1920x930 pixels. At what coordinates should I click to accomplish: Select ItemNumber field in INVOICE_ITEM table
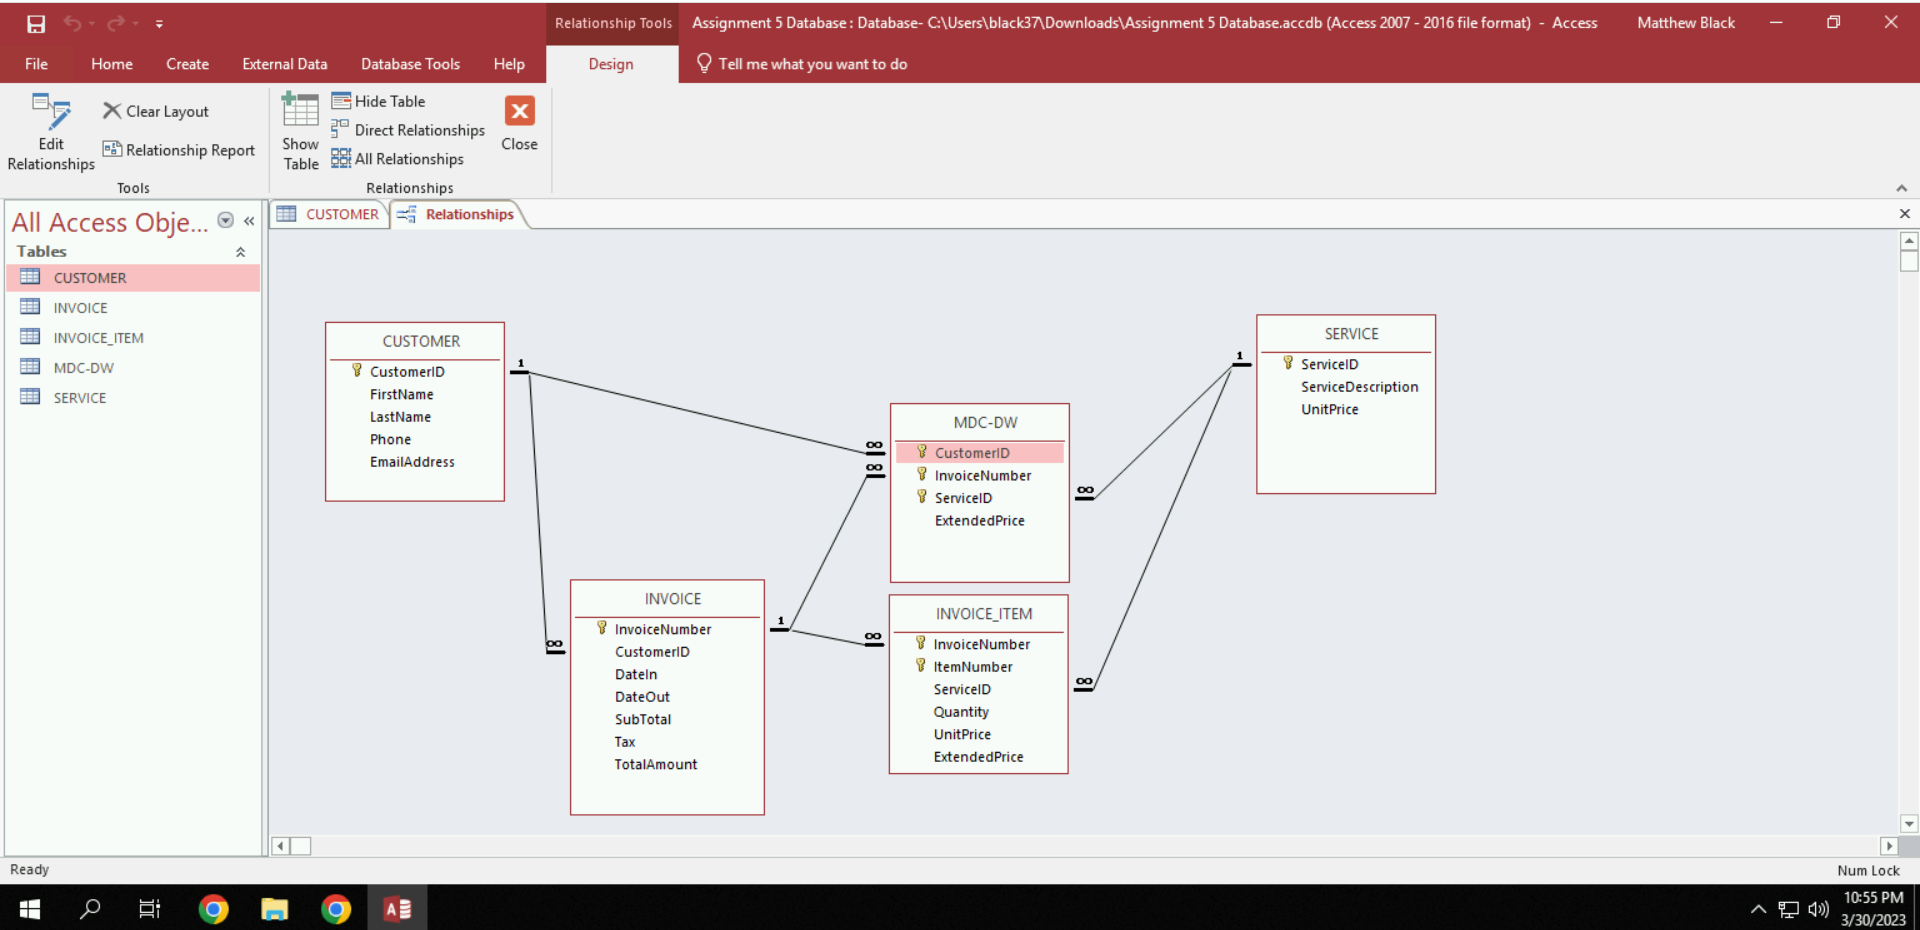pyautogui.click(x=972, y=667)
